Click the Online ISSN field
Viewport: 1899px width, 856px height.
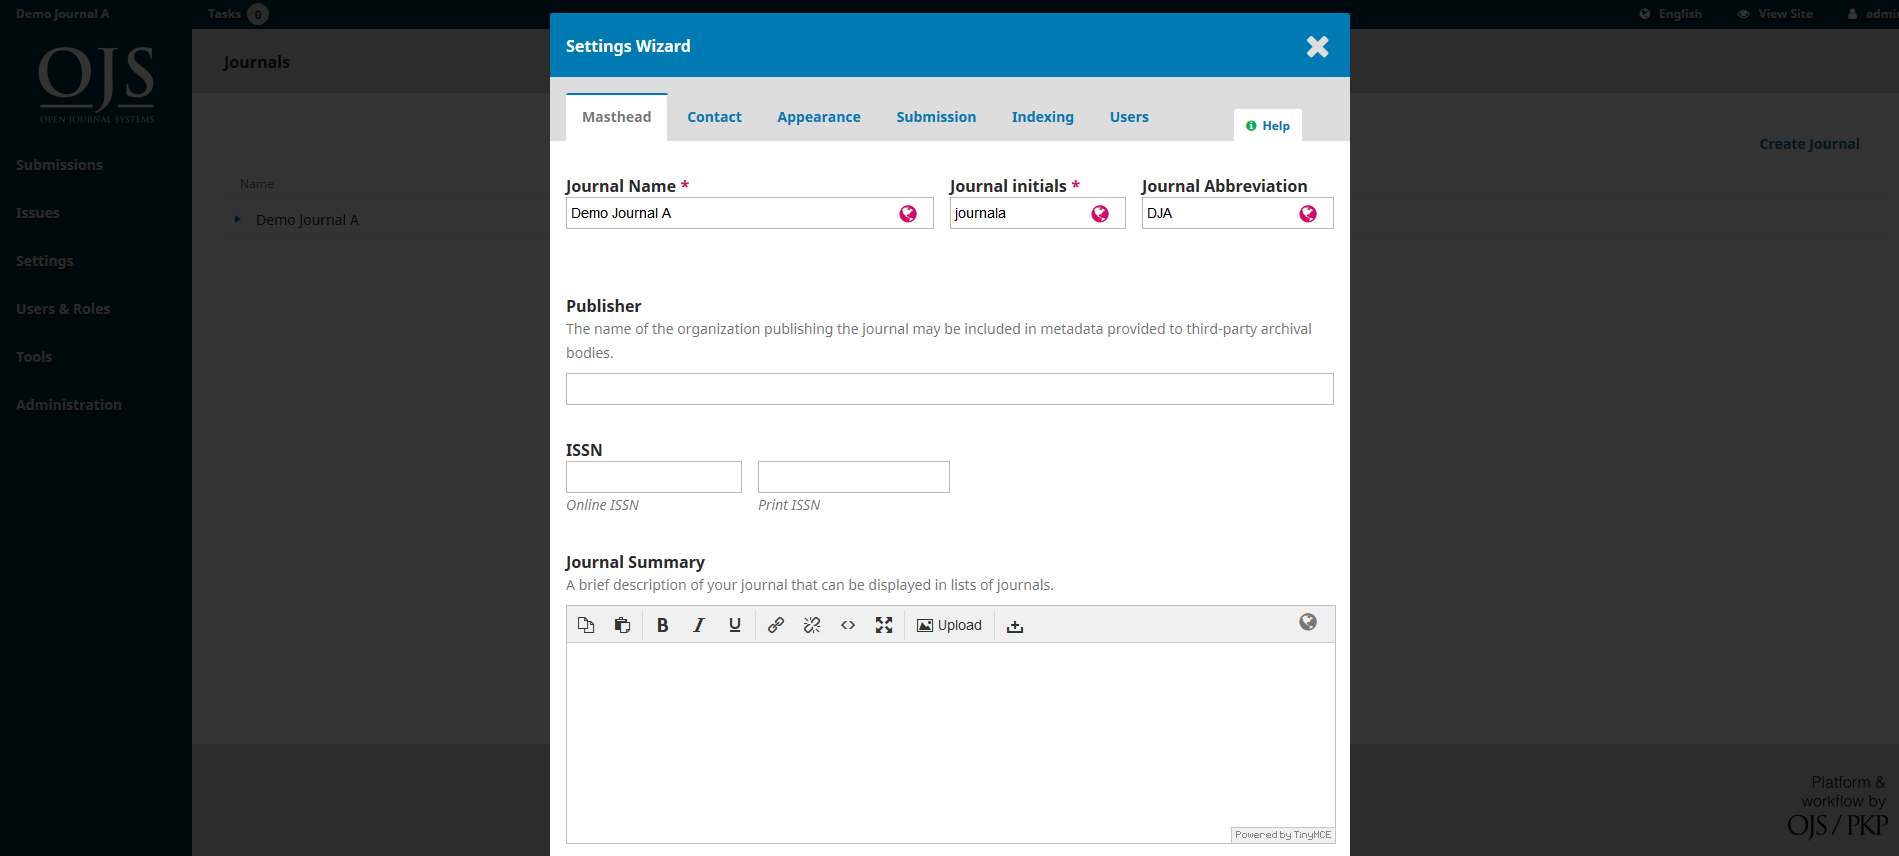pyautogui.click(x=654, y=477)
